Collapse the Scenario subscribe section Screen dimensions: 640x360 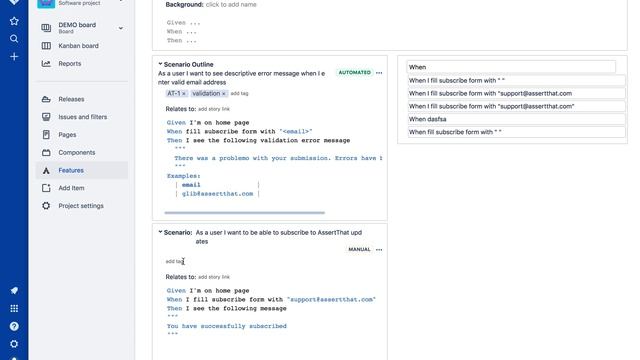coord(160,232)
